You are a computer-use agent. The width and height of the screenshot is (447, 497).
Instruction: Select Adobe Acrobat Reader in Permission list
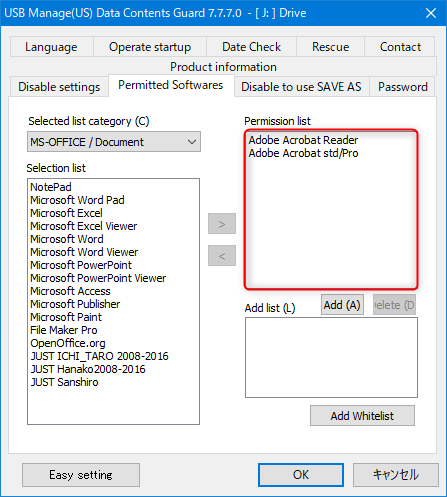coord(303,140)
